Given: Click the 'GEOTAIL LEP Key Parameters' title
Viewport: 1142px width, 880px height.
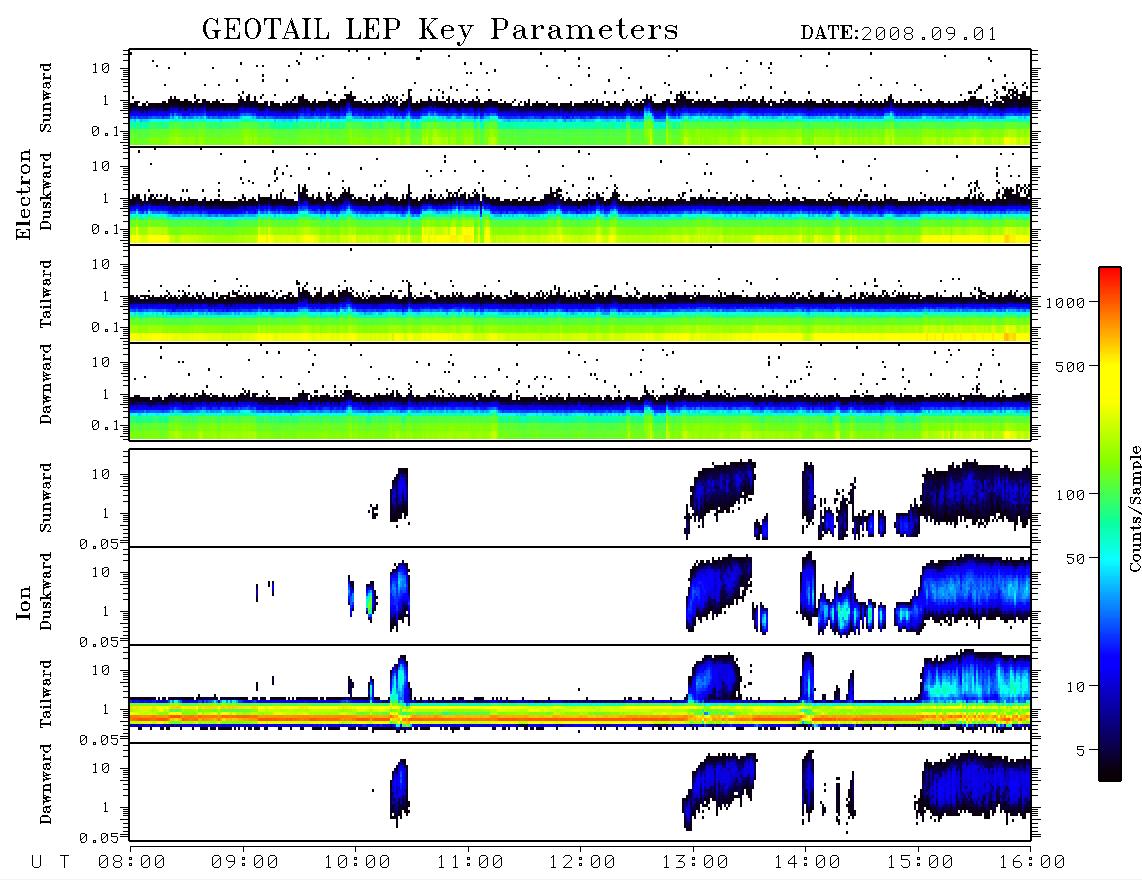Looking at the screenshot, I should click(x=440, y=30).
